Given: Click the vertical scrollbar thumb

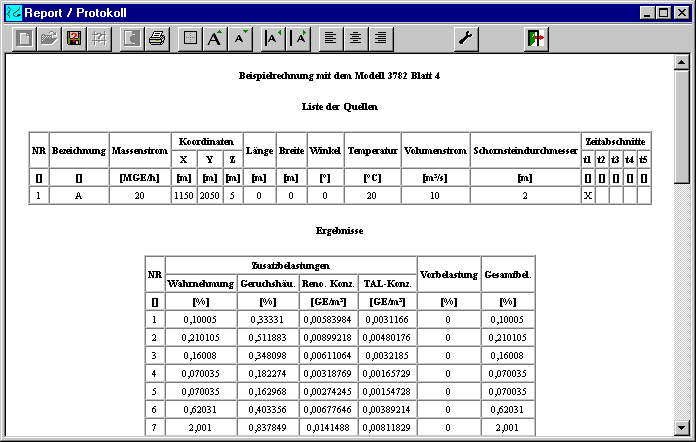Looking at the screenshot, I should (681, 126).
